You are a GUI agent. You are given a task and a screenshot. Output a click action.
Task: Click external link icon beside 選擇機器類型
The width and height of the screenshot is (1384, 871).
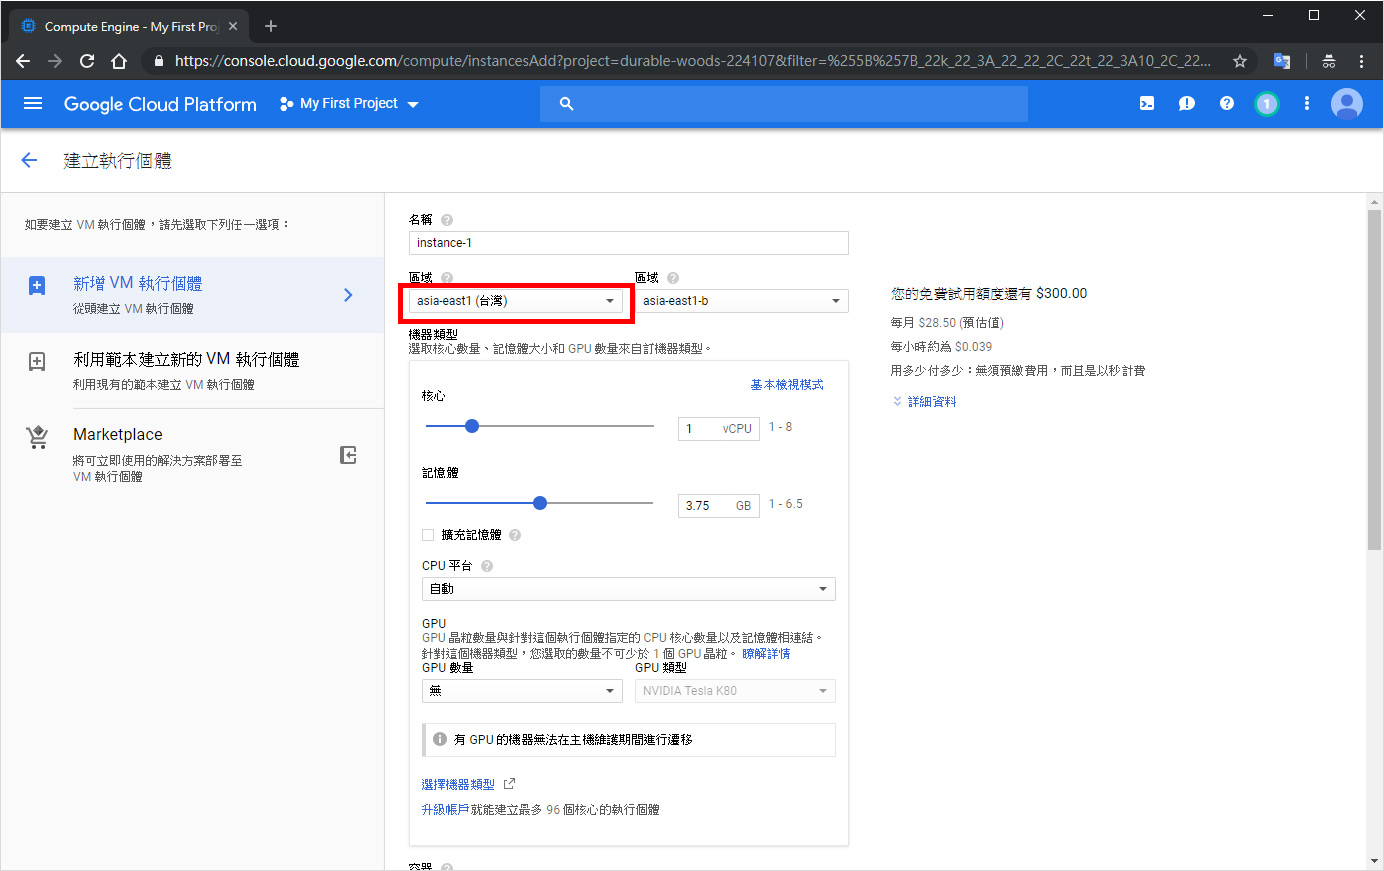(x=509, y=784)
